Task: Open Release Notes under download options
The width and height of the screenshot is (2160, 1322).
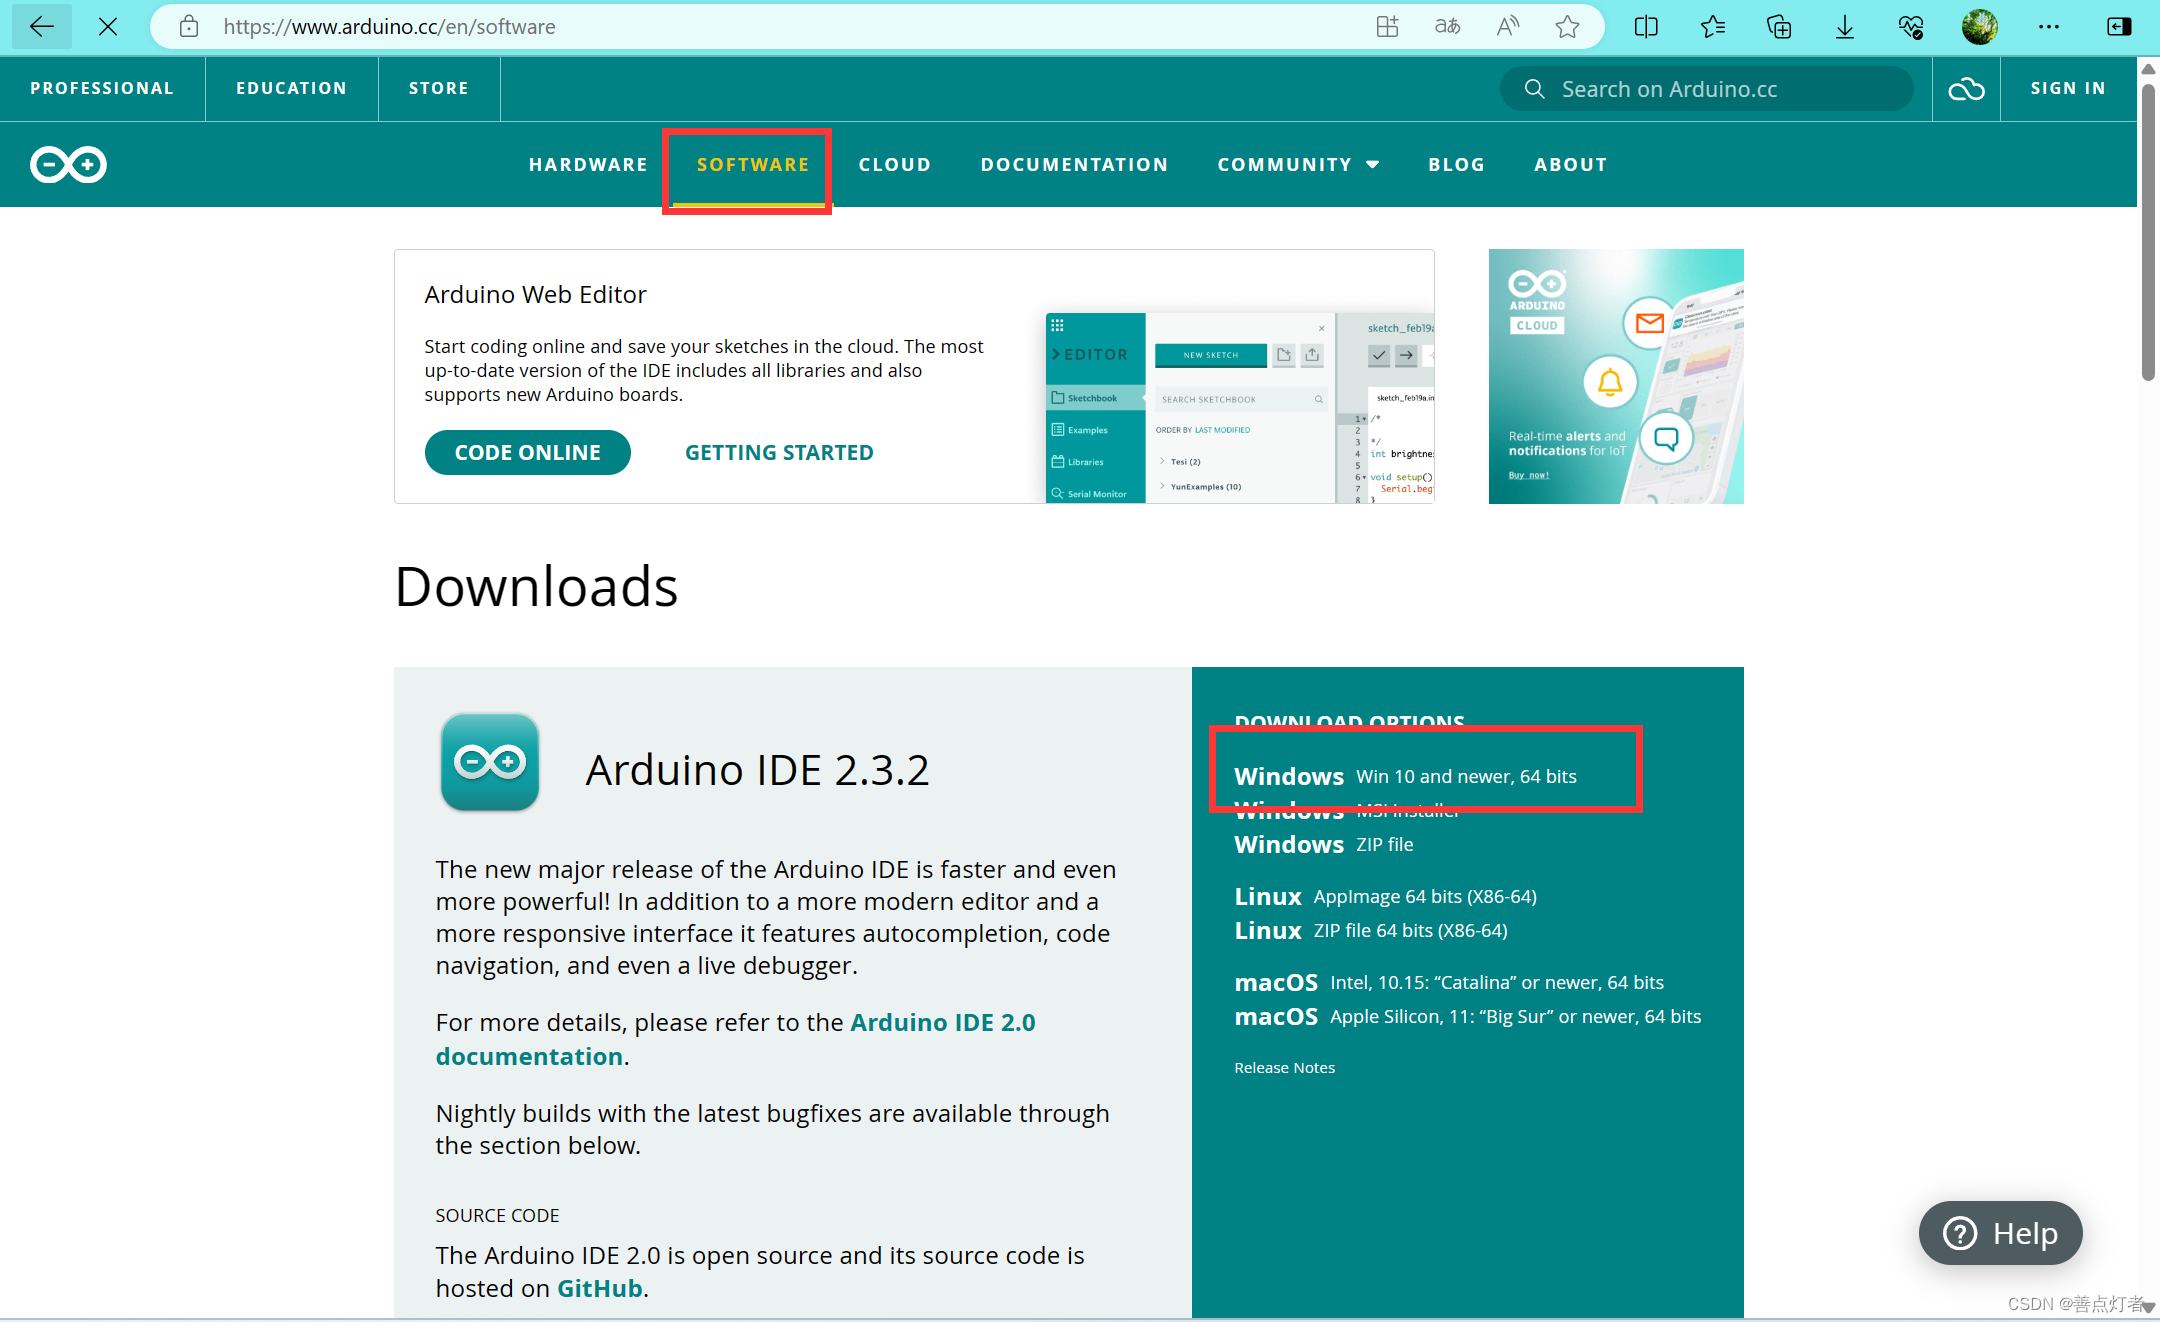Action: (1284, 1067)
